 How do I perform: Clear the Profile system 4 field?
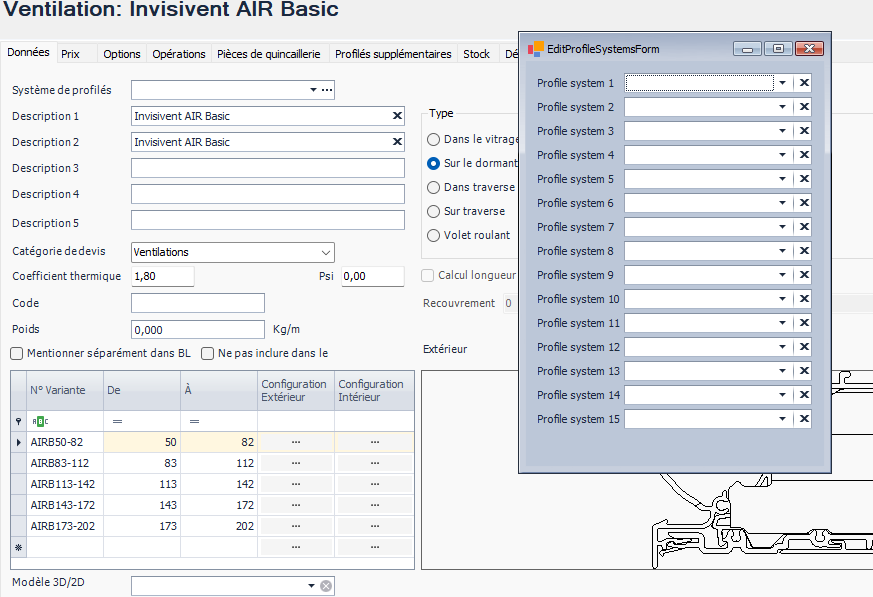(x=804, y=155)
